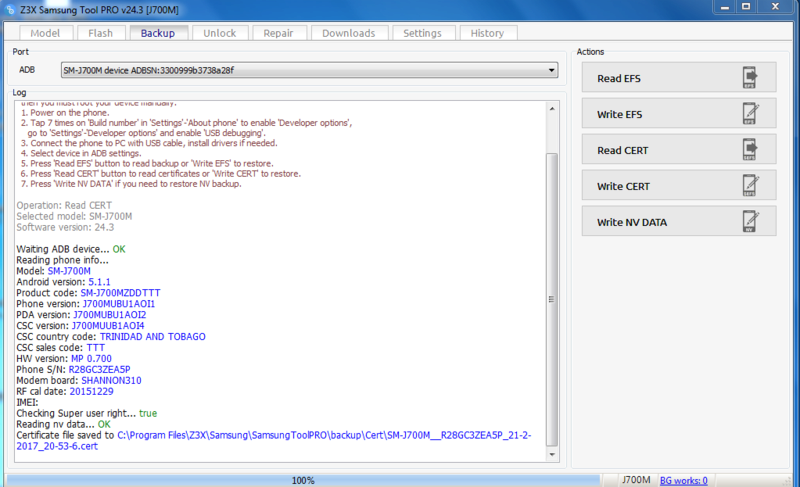
Task: Click the log vertical scrollbar thumb
Action: (x=552, y=299)
